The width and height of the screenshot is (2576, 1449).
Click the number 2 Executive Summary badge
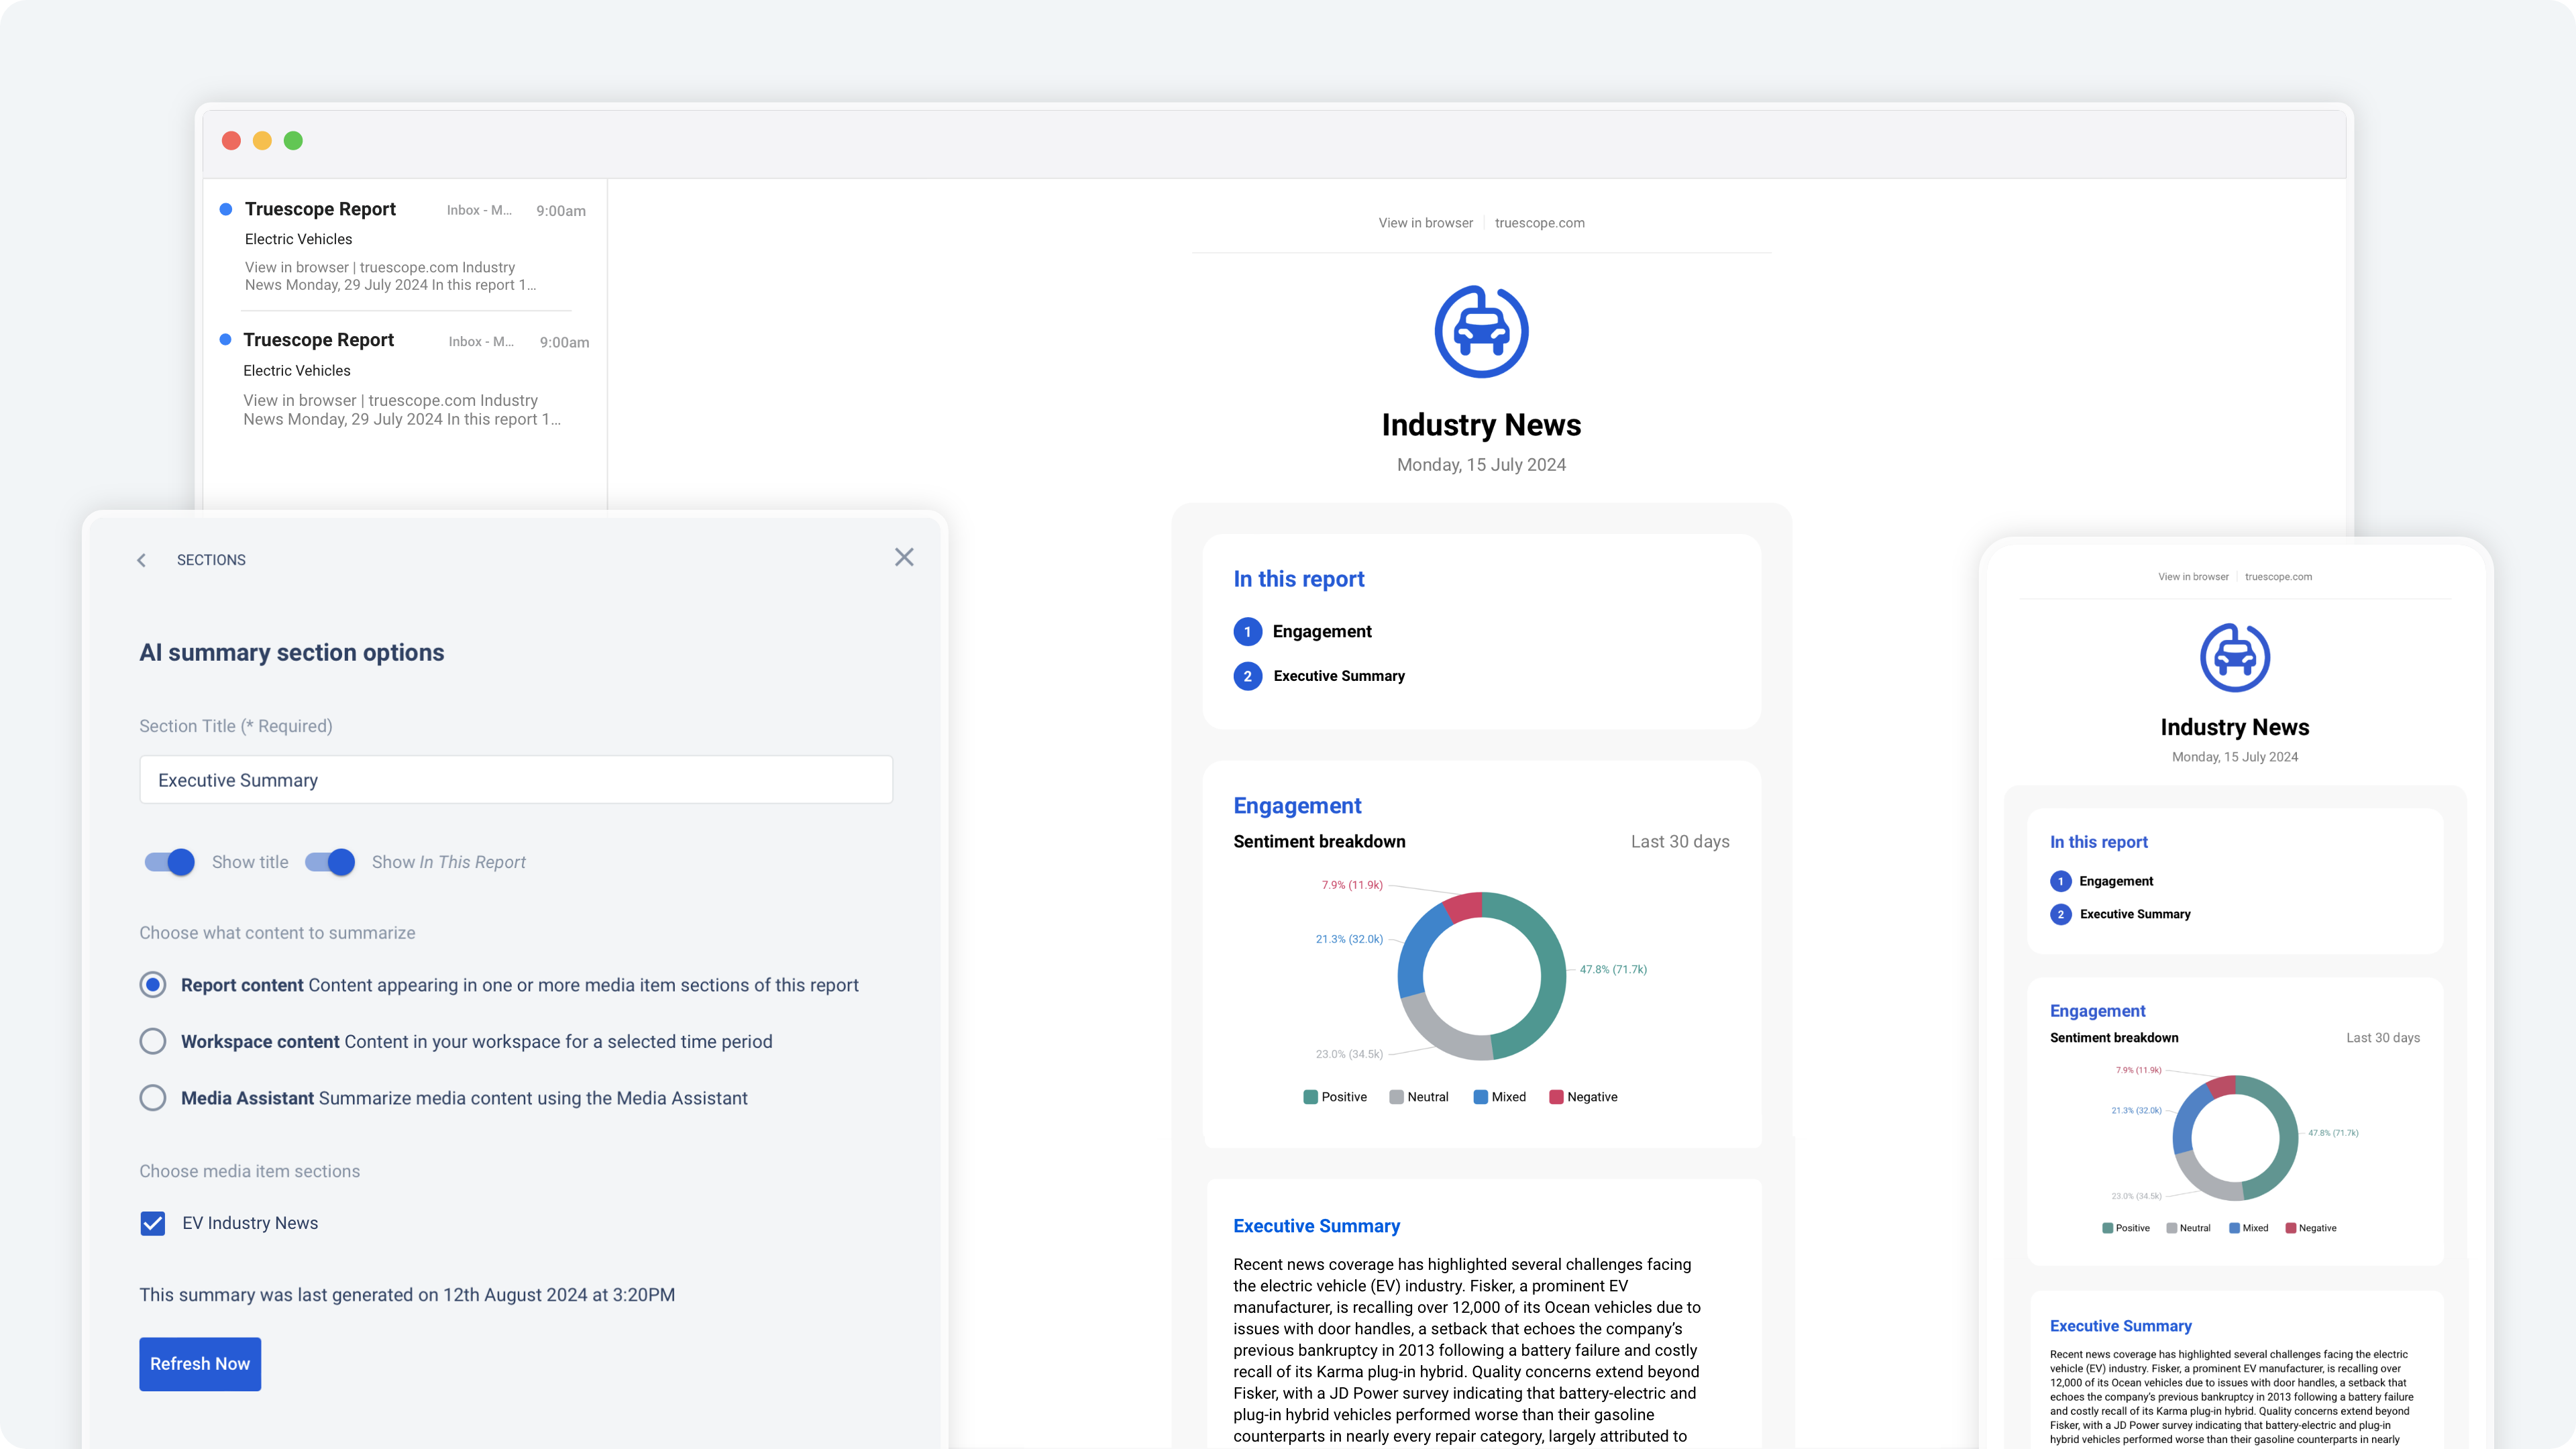pyautogui.click(x=1247, y=677)
